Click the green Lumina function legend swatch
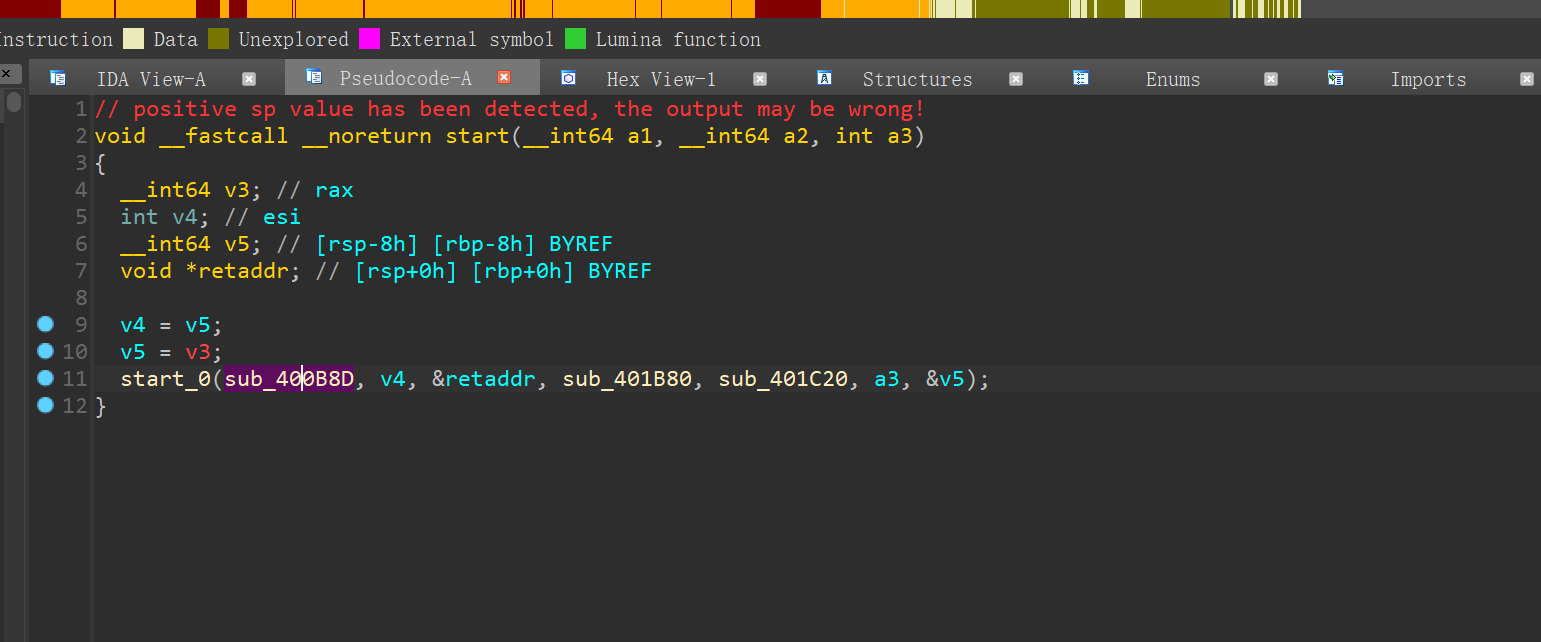This screenshot has width=1541, height=642. pyautogui.click(x=575, y=39)
